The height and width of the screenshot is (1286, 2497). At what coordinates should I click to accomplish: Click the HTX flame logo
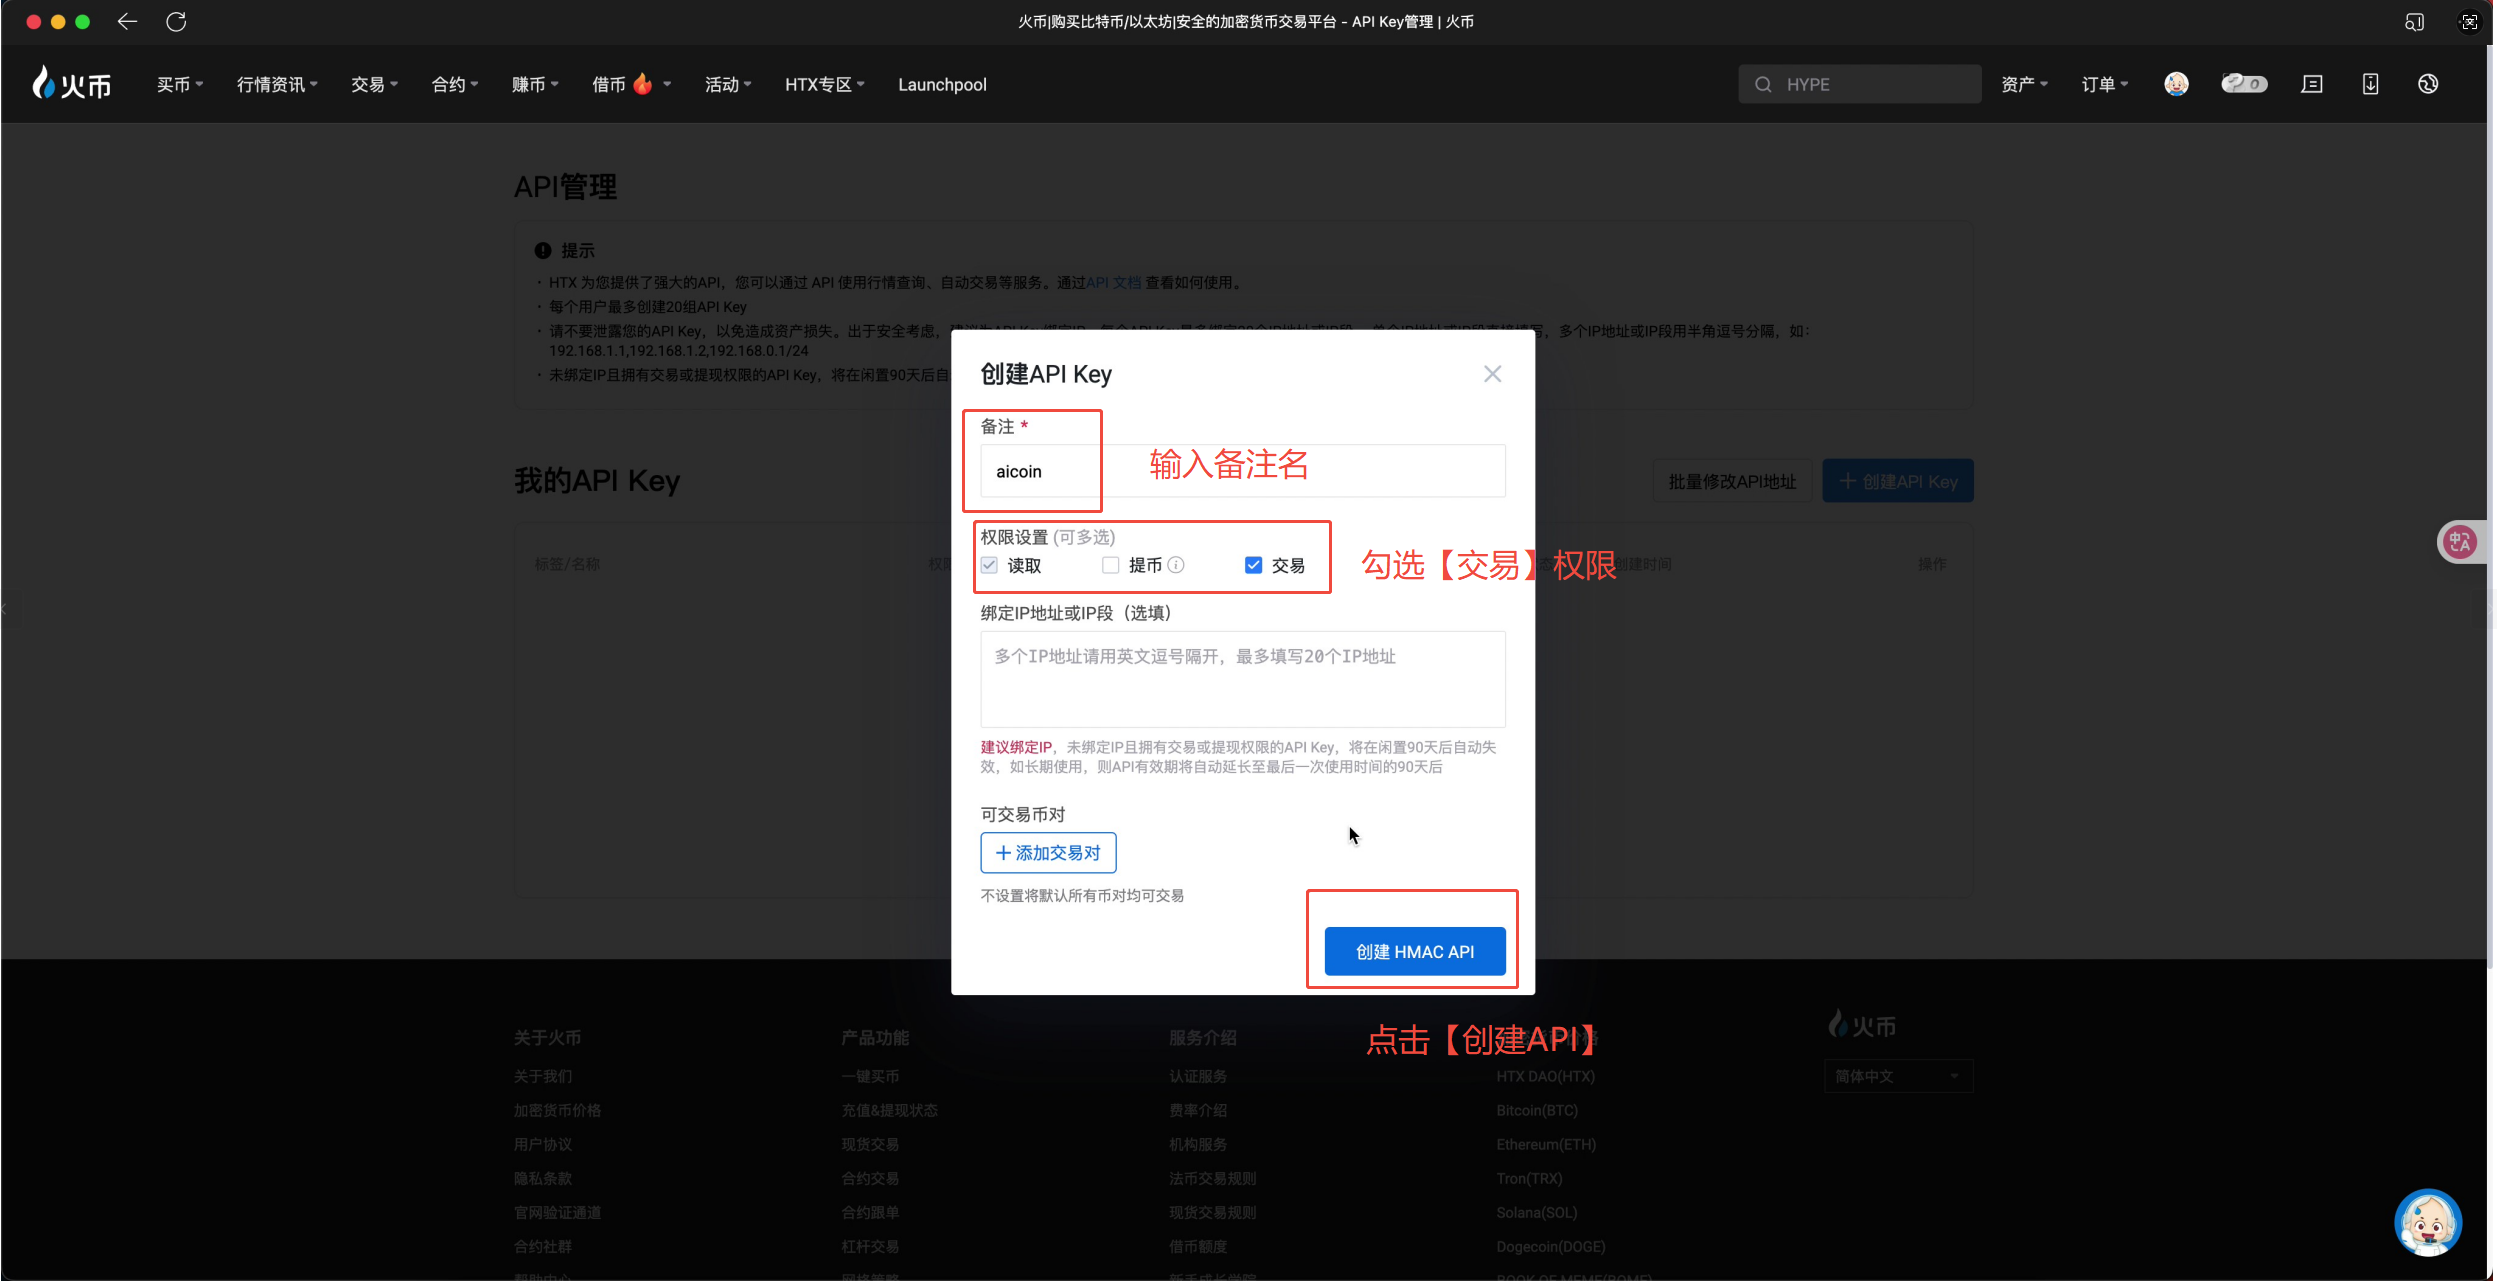tap(71, 84)
